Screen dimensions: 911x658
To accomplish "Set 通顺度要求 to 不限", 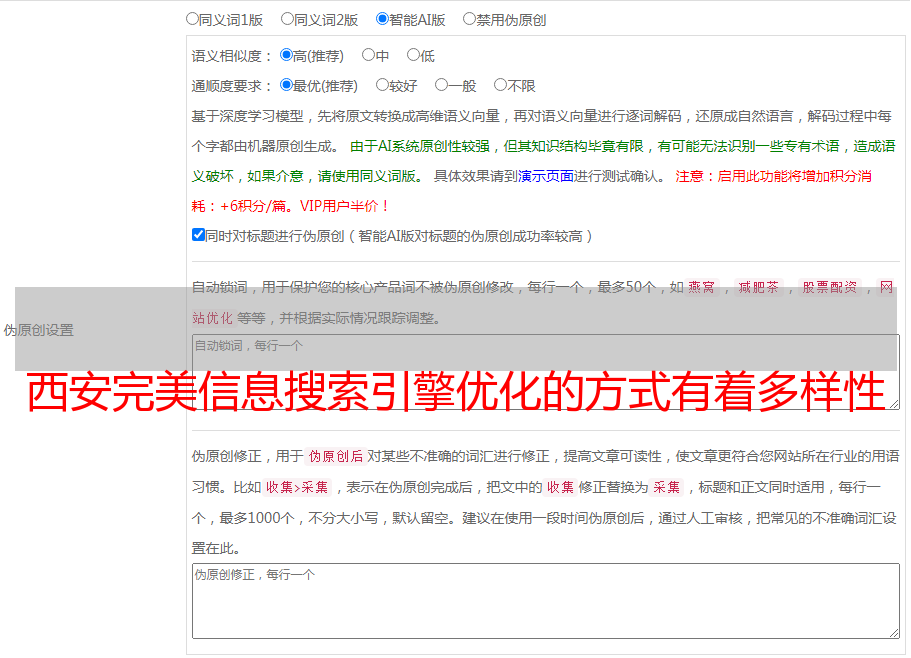I will (x=500, y=85).
